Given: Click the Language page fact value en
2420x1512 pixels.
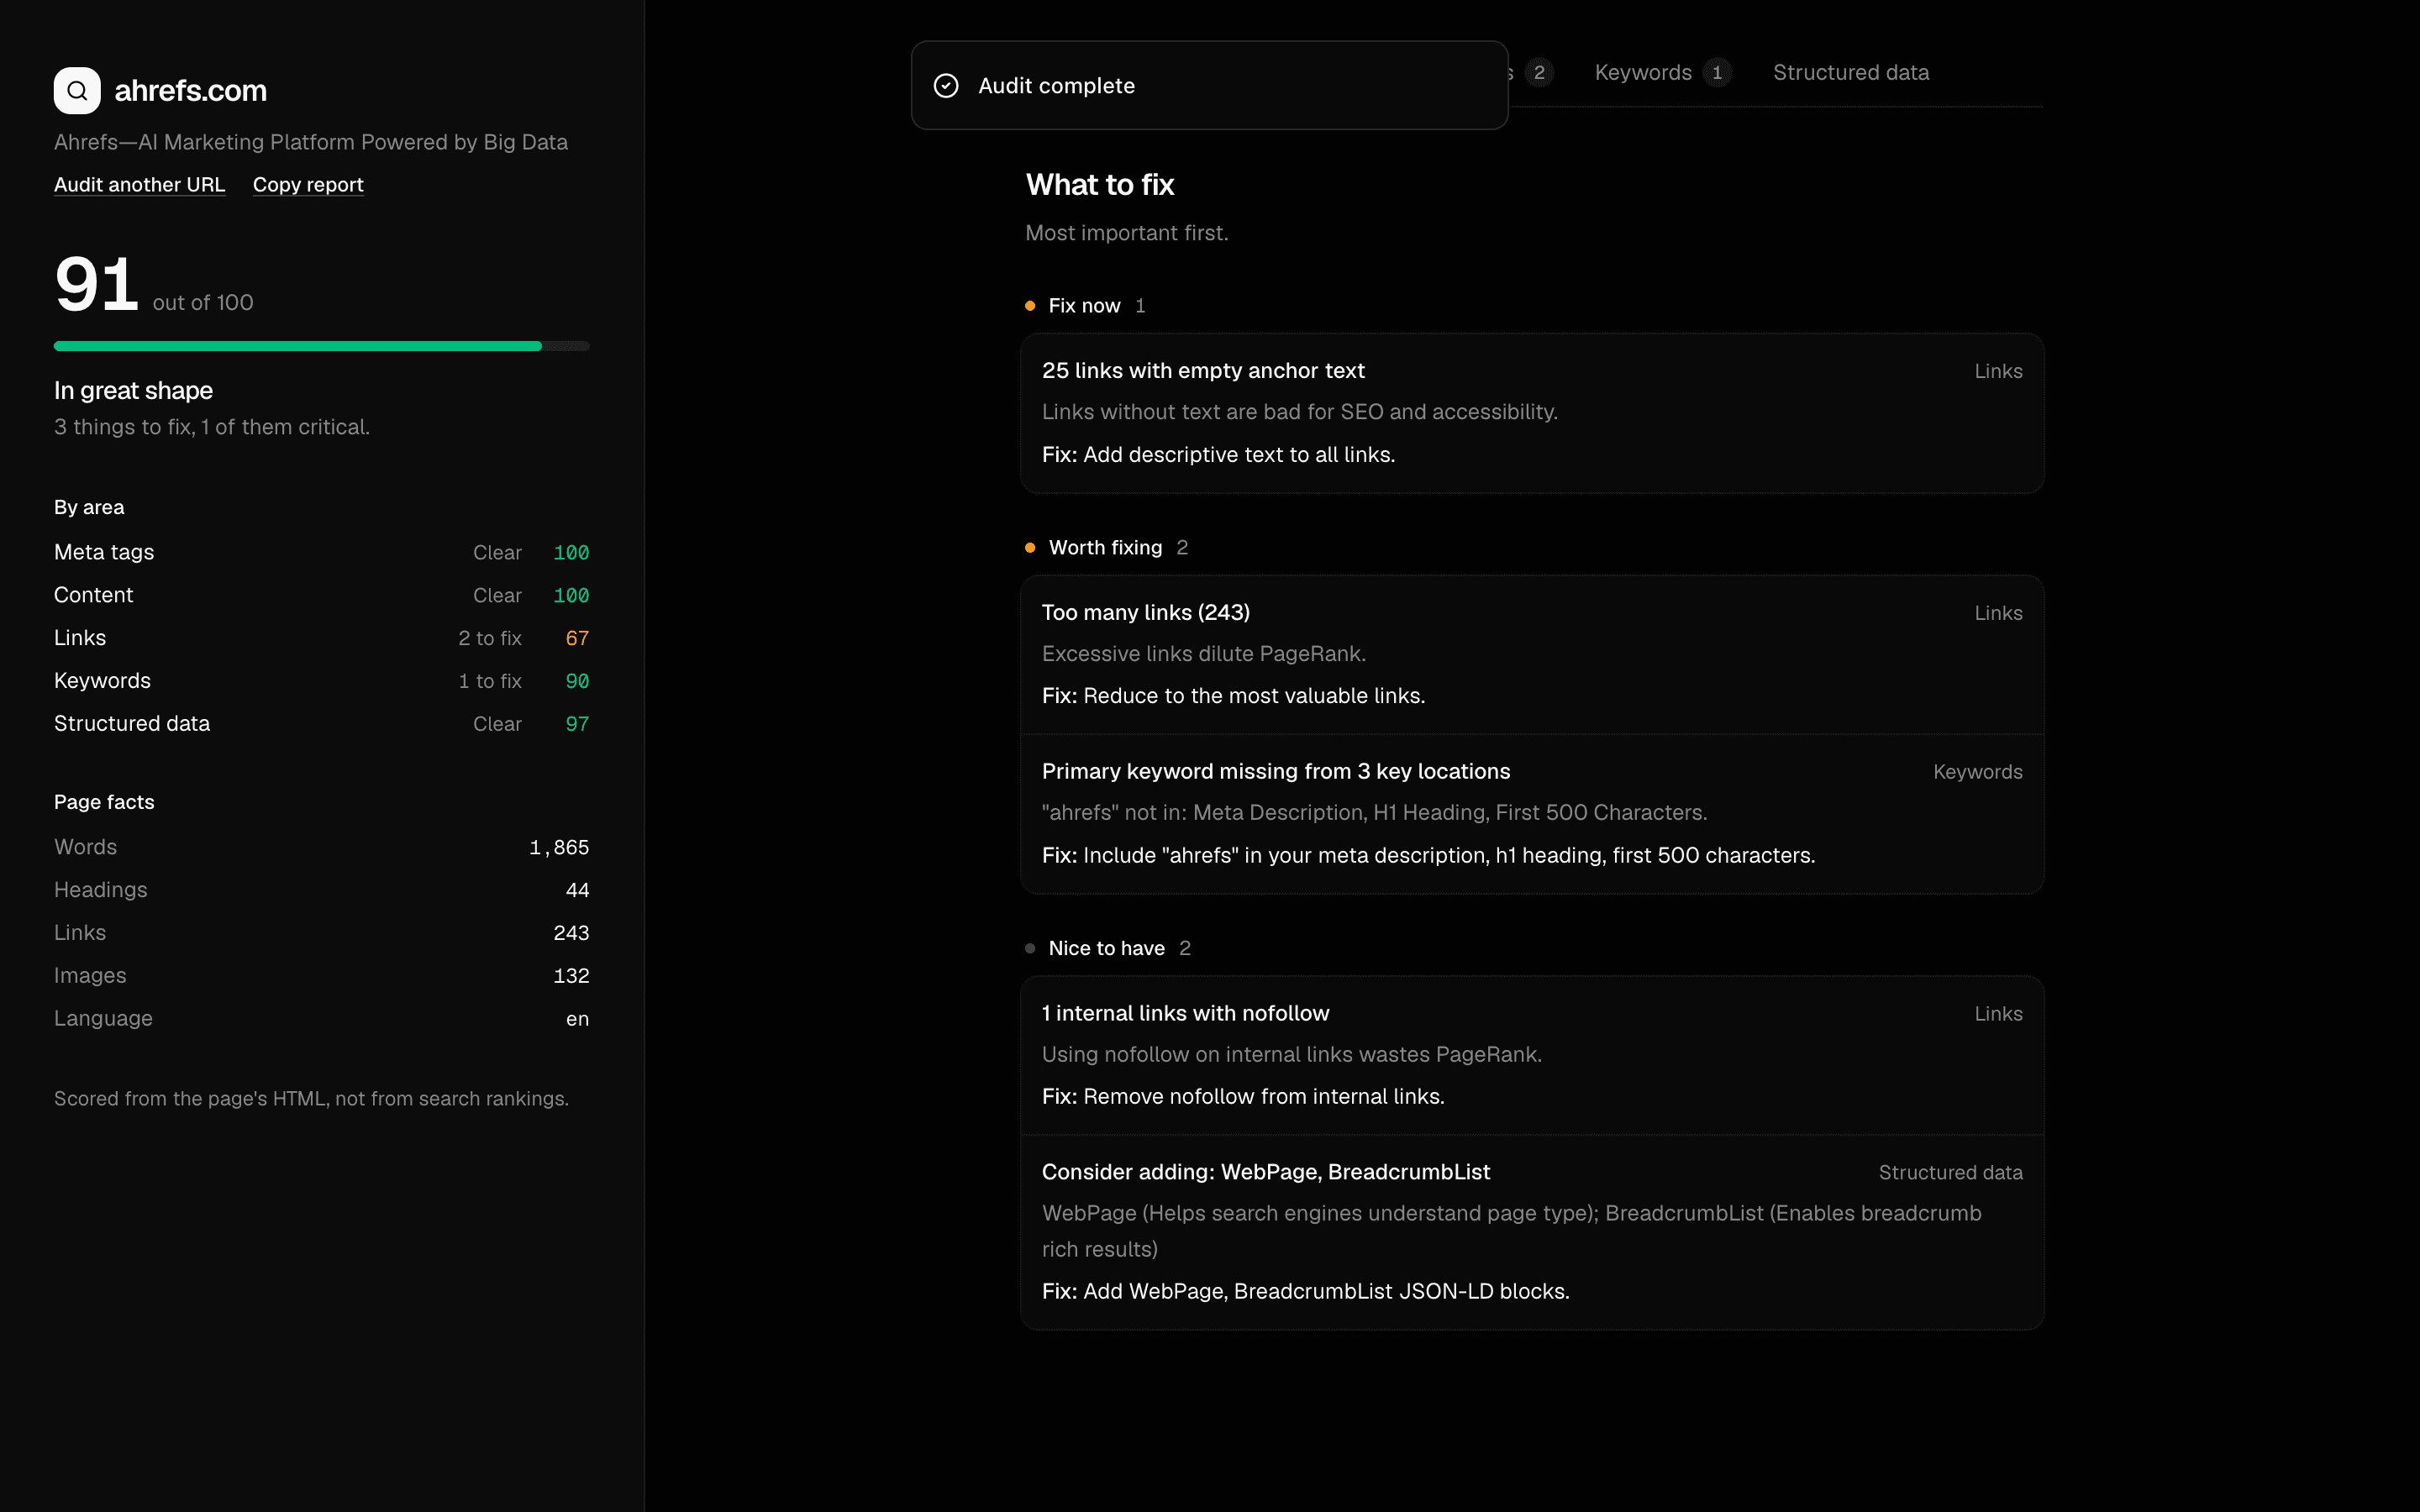Looking at the screenshot, I should click(577, 1019).
